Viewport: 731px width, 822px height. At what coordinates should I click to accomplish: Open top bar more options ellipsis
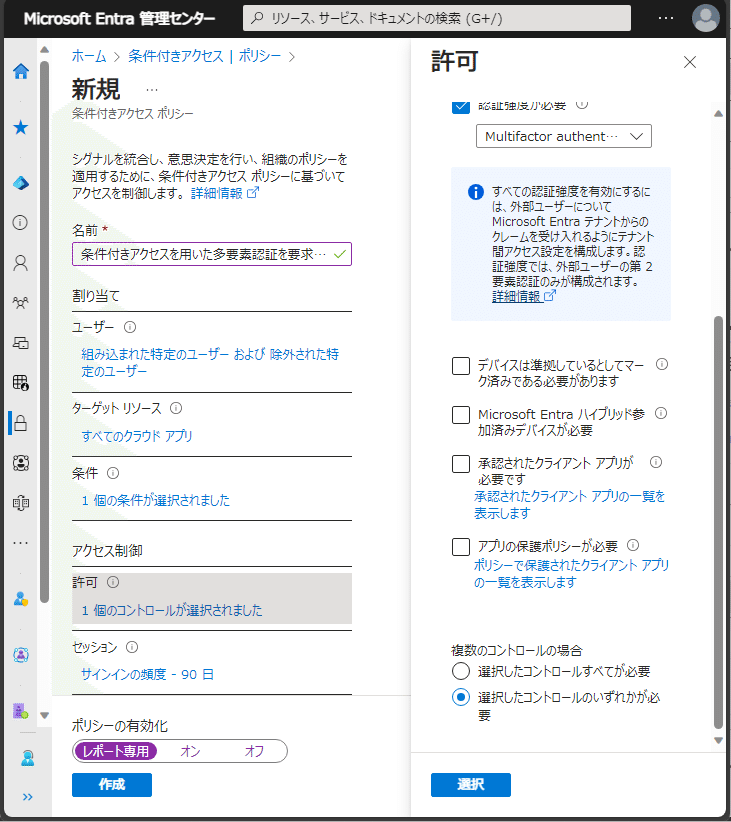tap(666, 18)
